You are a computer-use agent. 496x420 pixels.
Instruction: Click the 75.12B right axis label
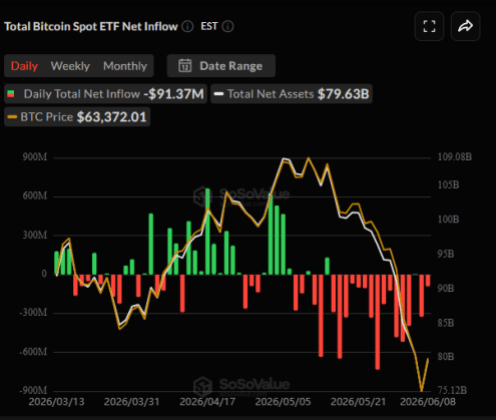452,390
